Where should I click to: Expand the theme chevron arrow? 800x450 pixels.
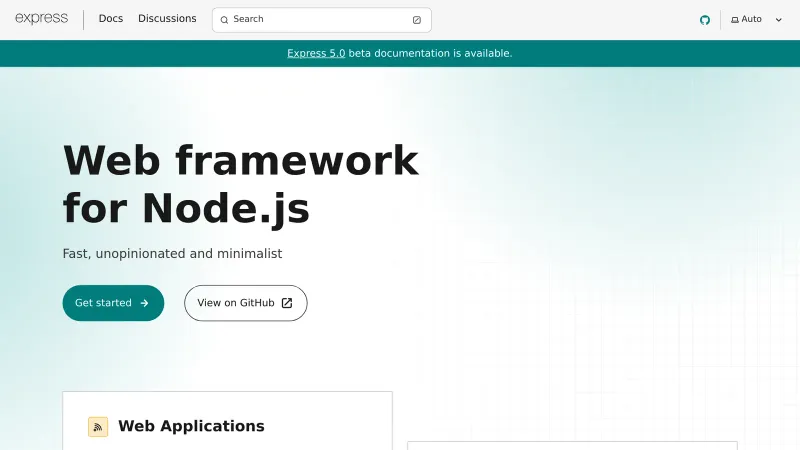779,20
